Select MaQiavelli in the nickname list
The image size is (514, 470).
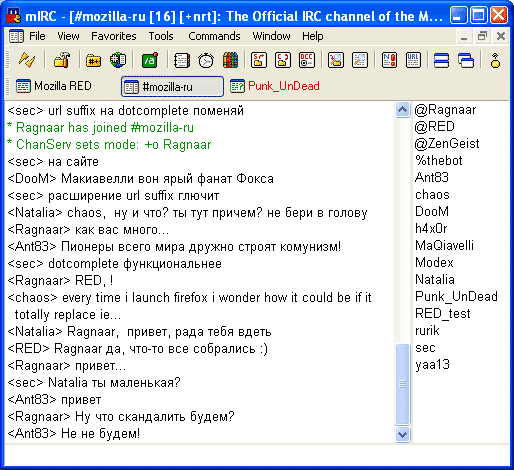click(x=444, y=245)
